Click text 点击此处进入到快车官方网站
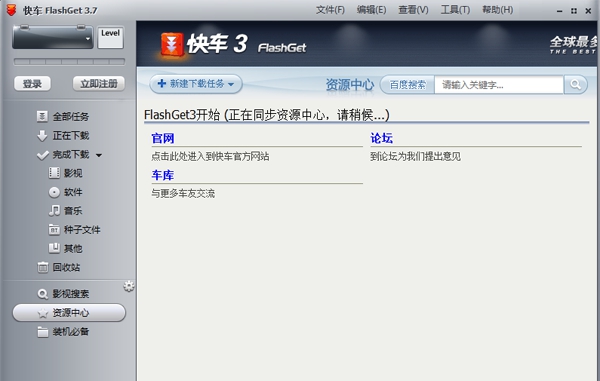 (210, 156)
